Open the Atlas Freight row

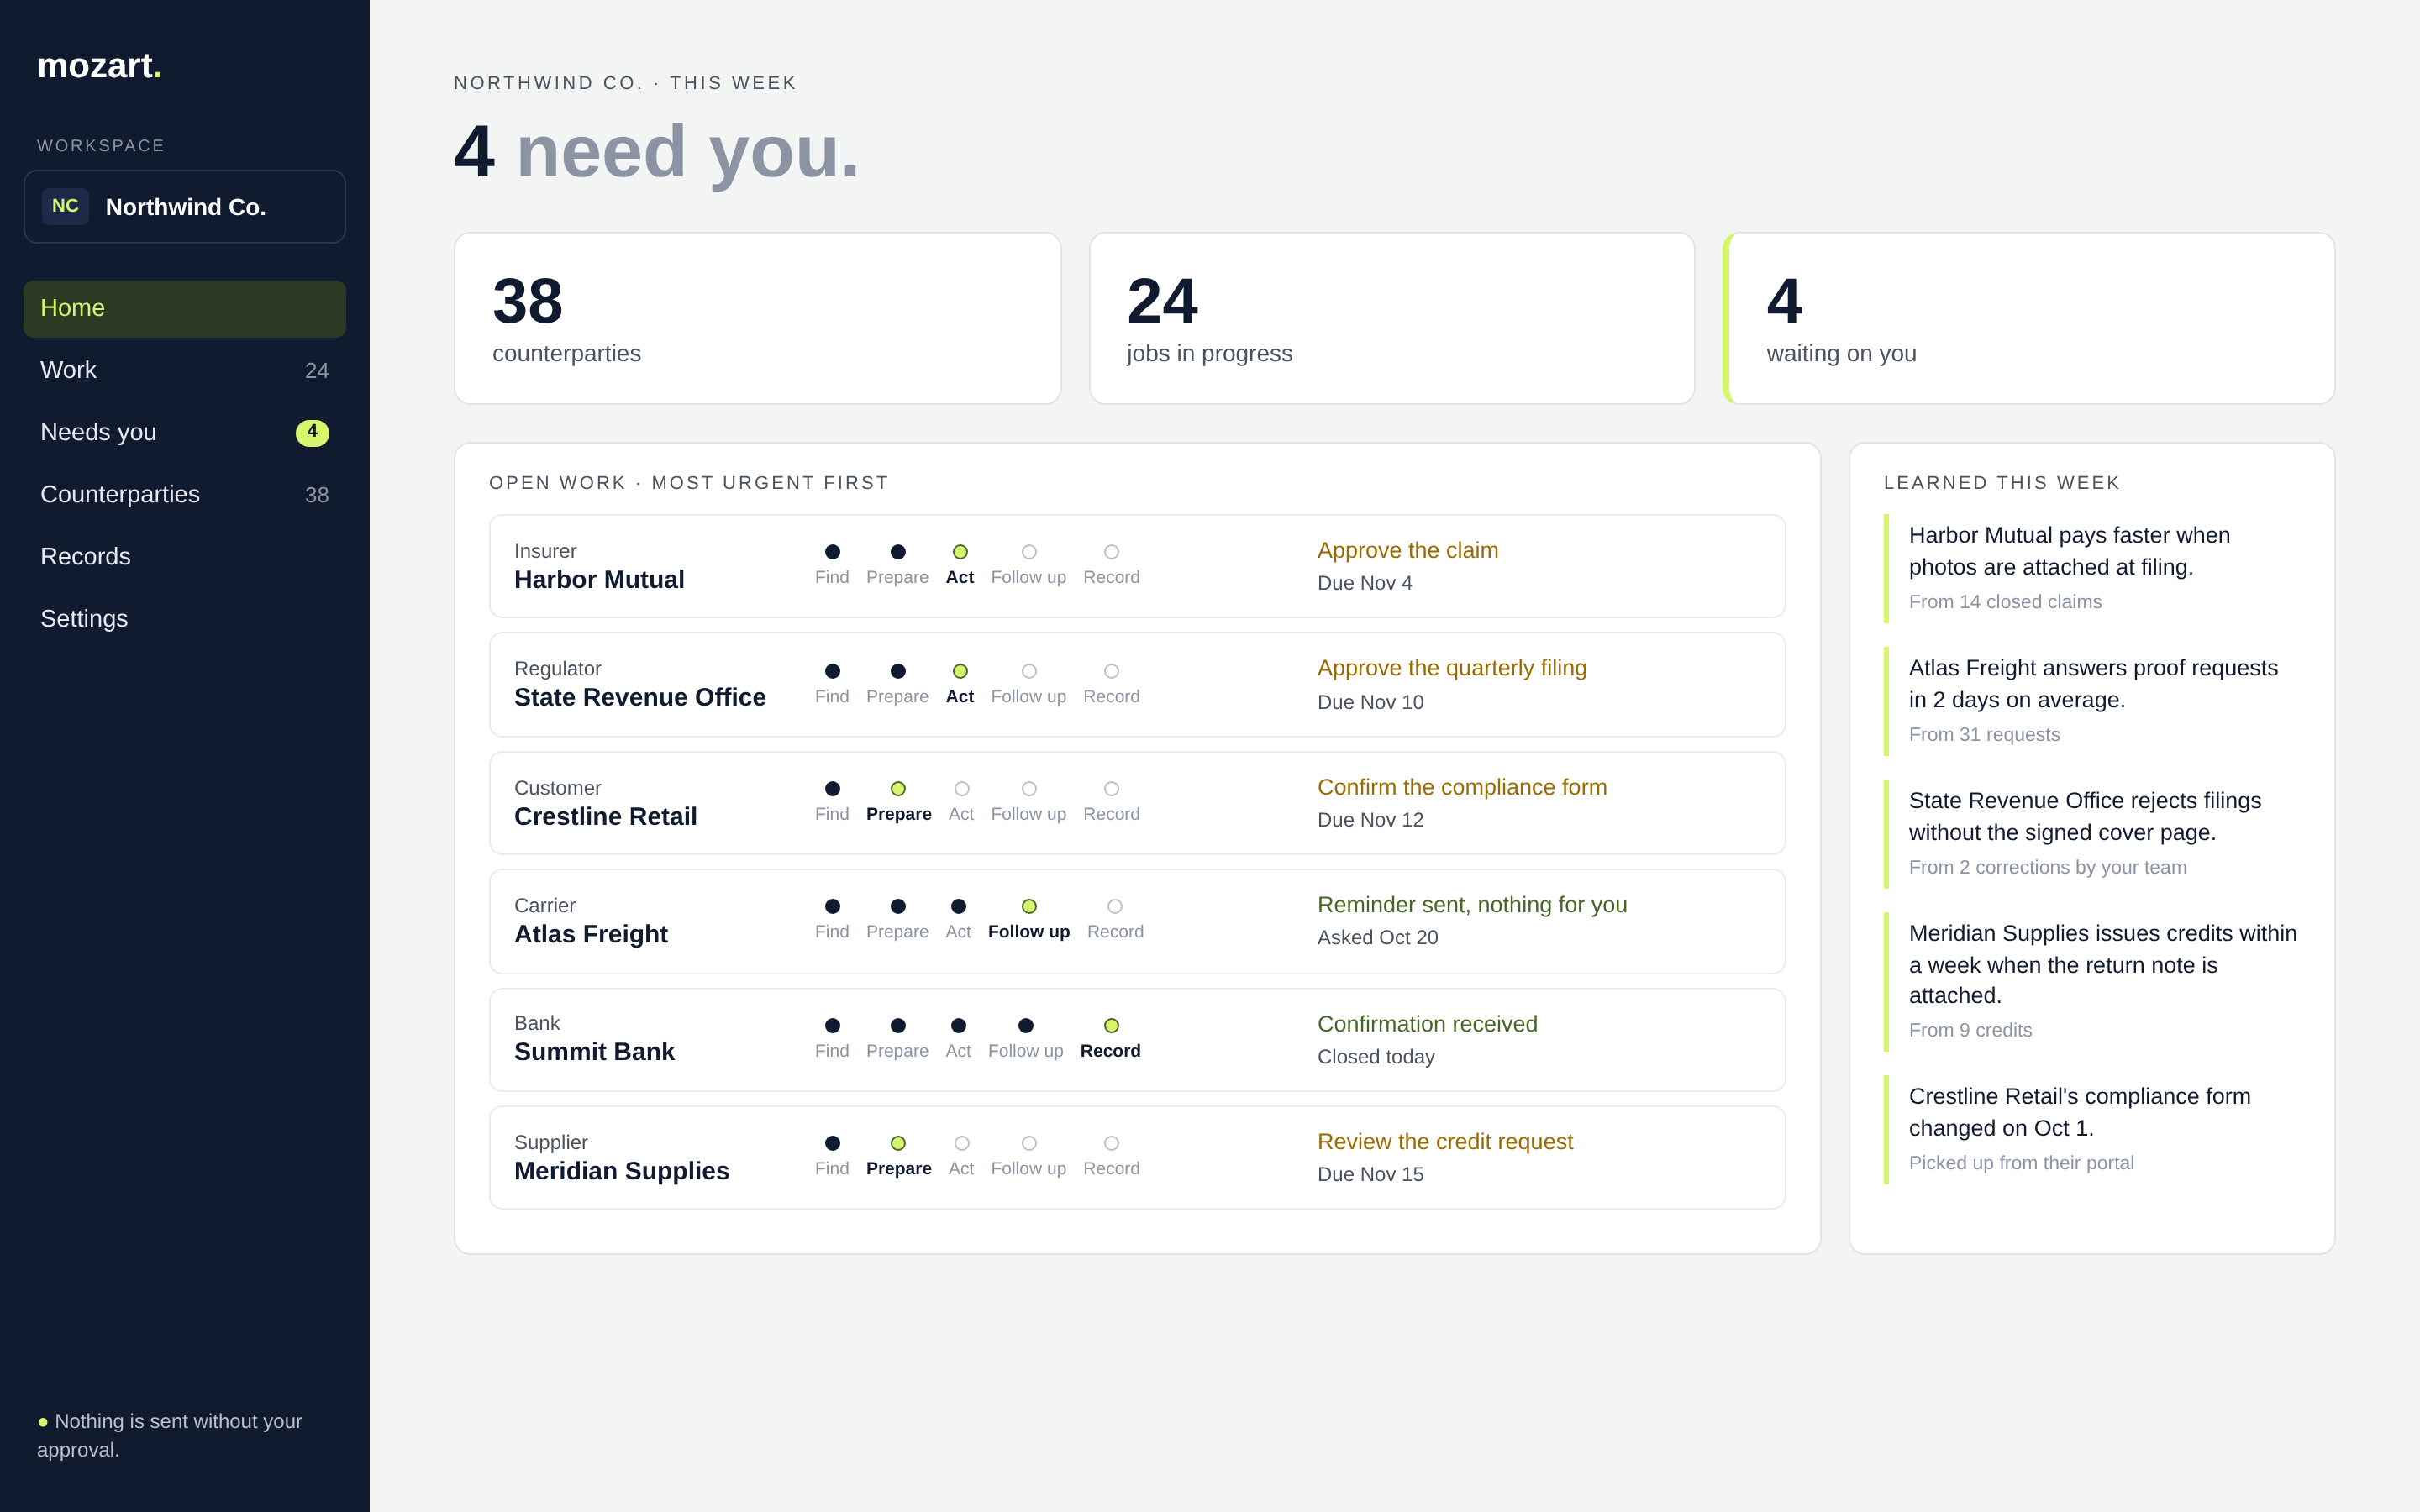coord(1137,921)
